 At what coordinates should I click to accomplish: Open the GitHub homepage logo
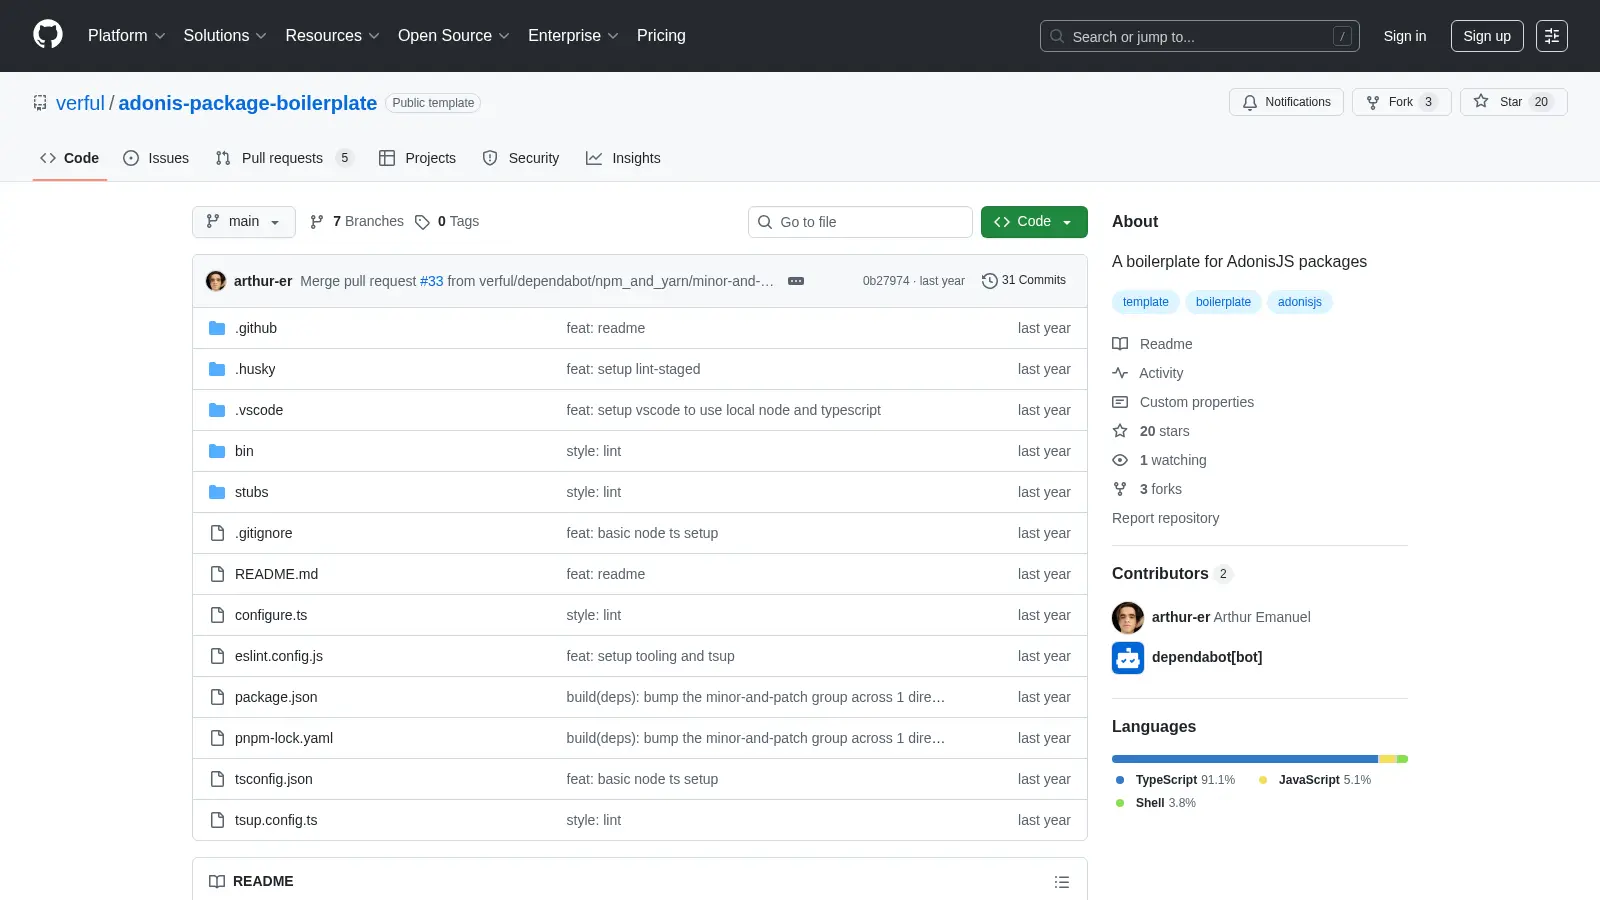tap(48, 35)
